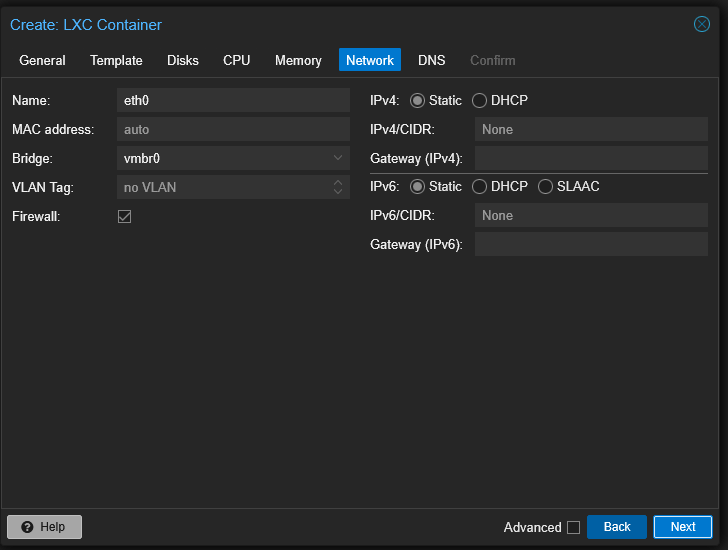Click the IPv4/CIDR input field

click(x=591, y=129)
